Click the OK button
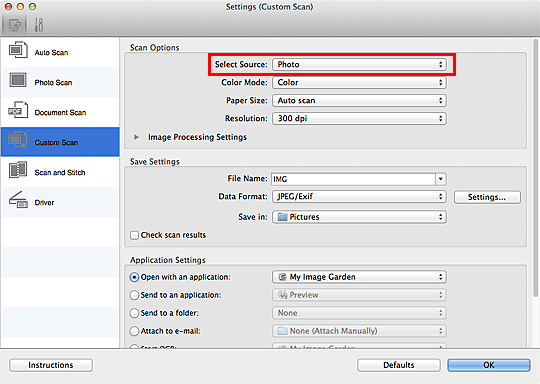This screenshot has height=384, width=540. (489, 365)
